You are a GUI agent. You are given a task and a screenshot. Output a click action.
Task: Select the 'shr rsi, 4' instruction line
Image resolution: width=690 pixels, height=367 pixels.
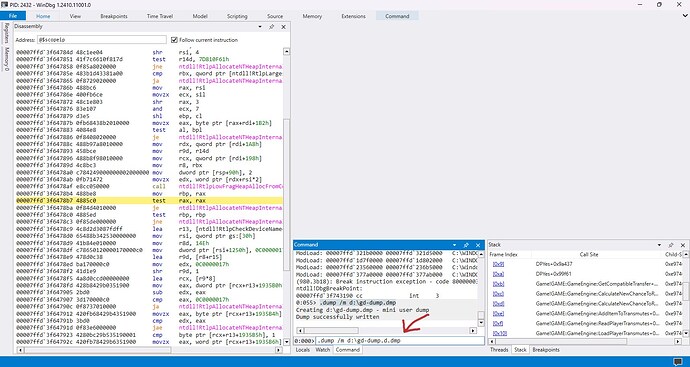point(149,52)
